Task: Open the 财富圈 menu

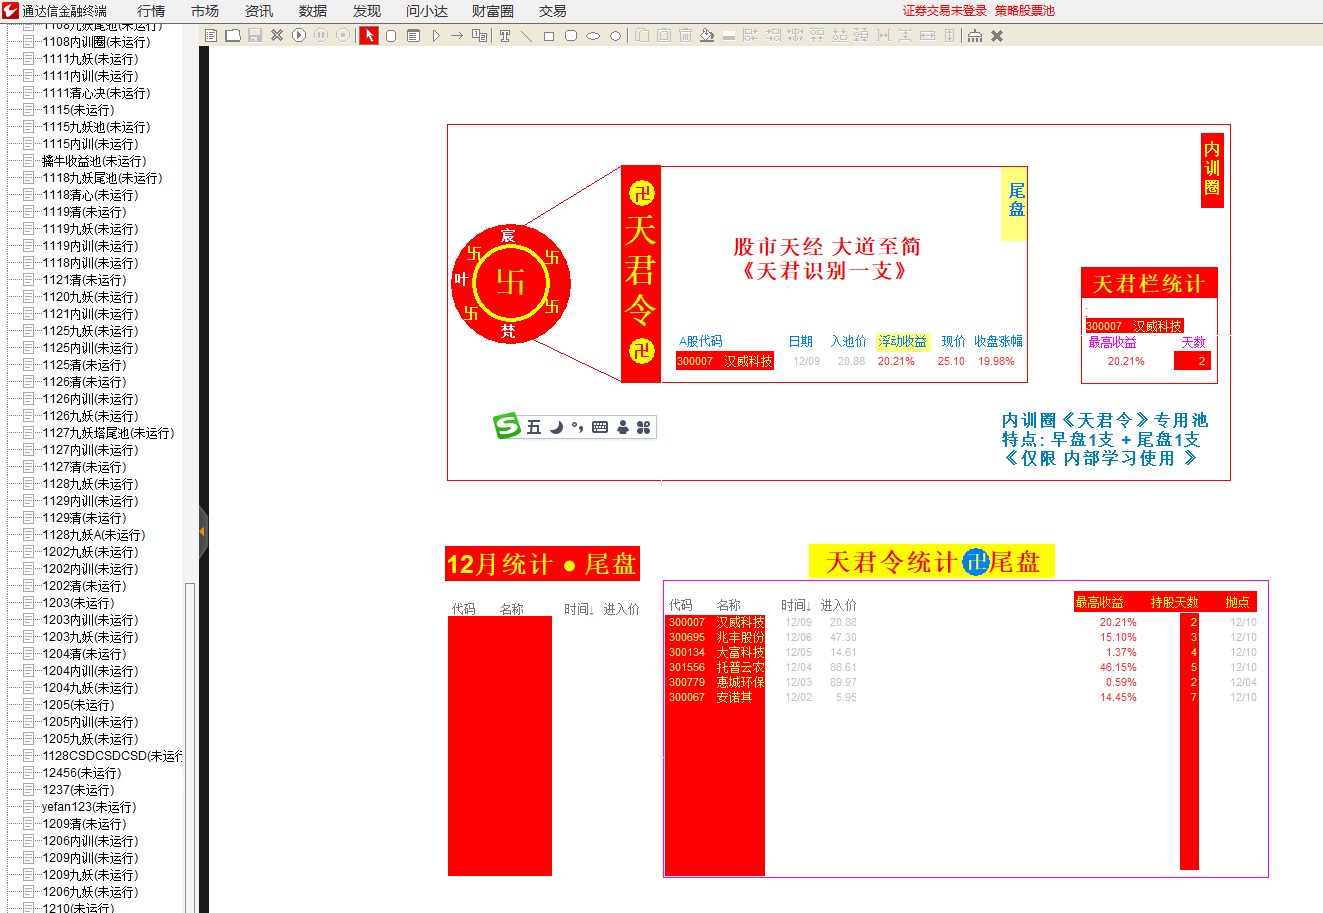Action: (x=493, y=11)
